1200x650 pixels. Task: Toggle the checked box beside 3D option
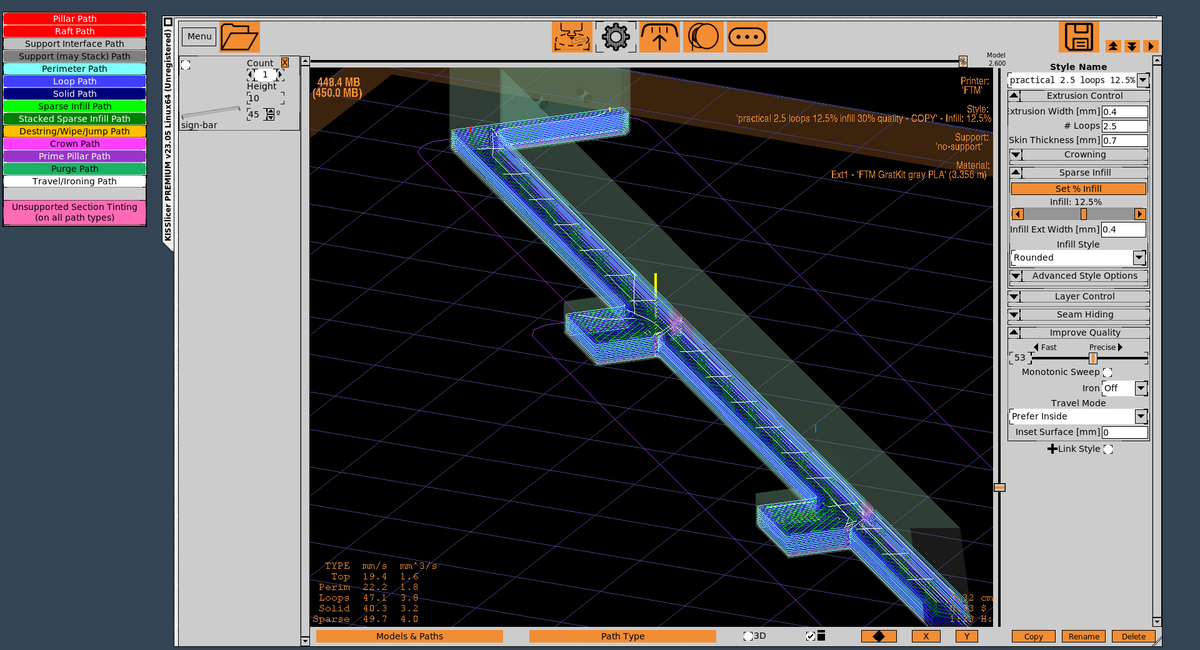tap(810, 636)
